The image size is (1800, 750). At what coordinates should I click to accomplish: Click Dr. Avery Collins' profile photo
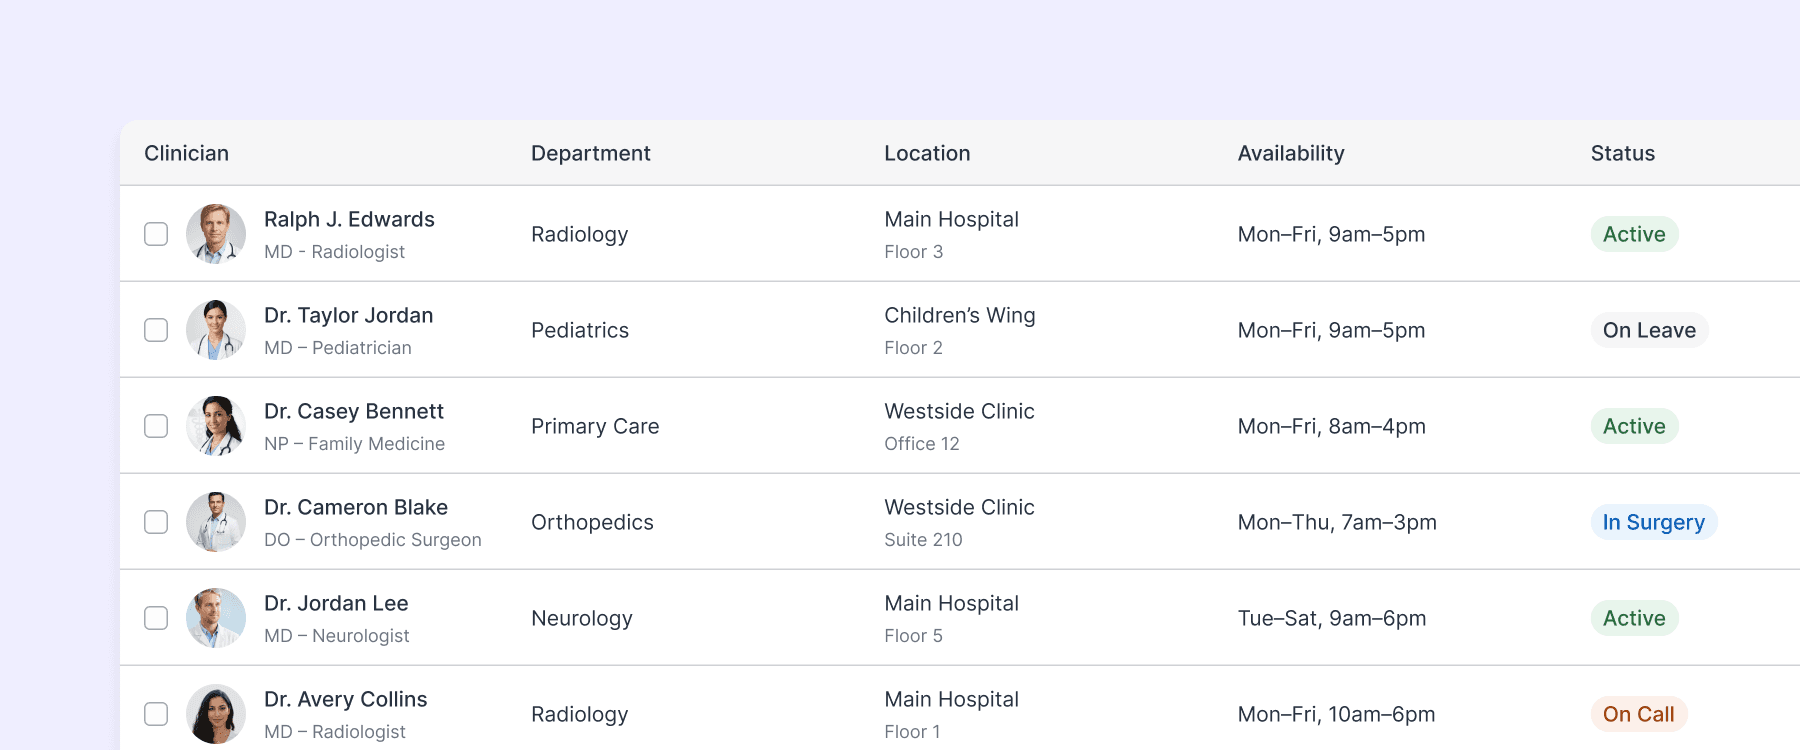215,713
